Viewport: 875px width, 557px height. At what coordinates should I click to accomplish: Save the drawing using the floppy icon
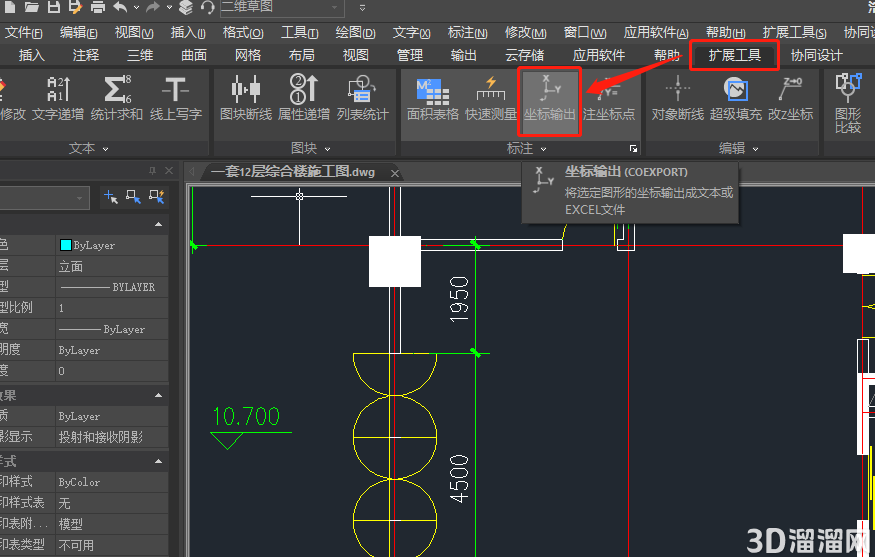[x=54, y=7]
